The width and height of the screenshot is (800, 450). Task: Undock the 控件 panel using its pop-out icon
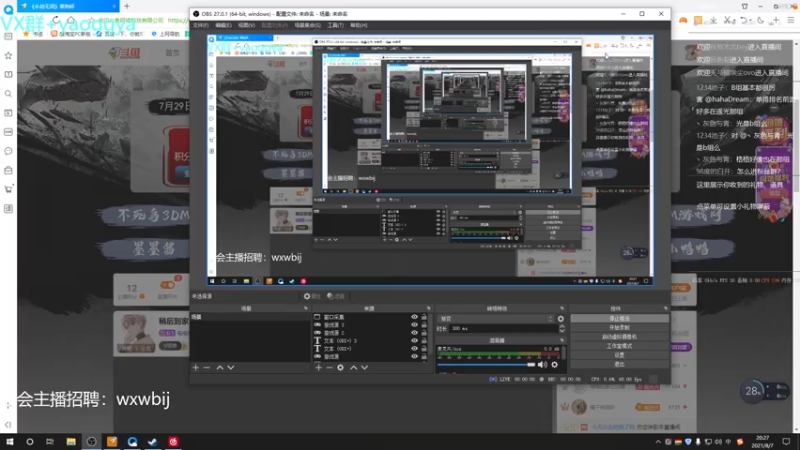666,308
